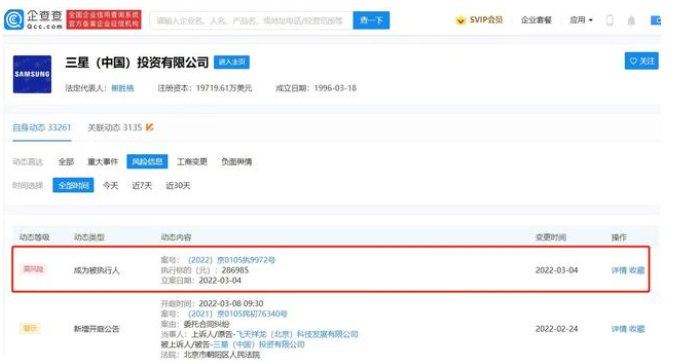Select the 全部时间 time filter
The height and width of the screenshot is (364, 675).
73,185
